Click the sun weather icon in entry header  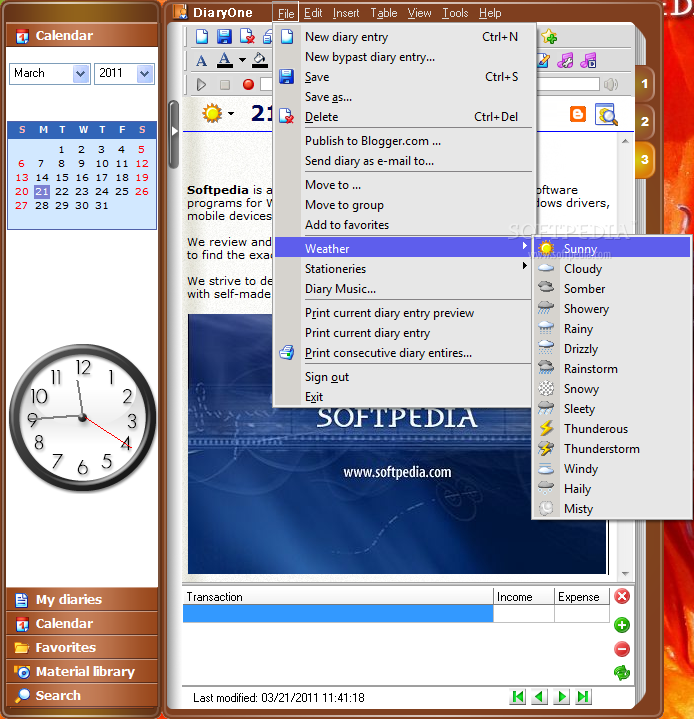(x=212, y=113)
